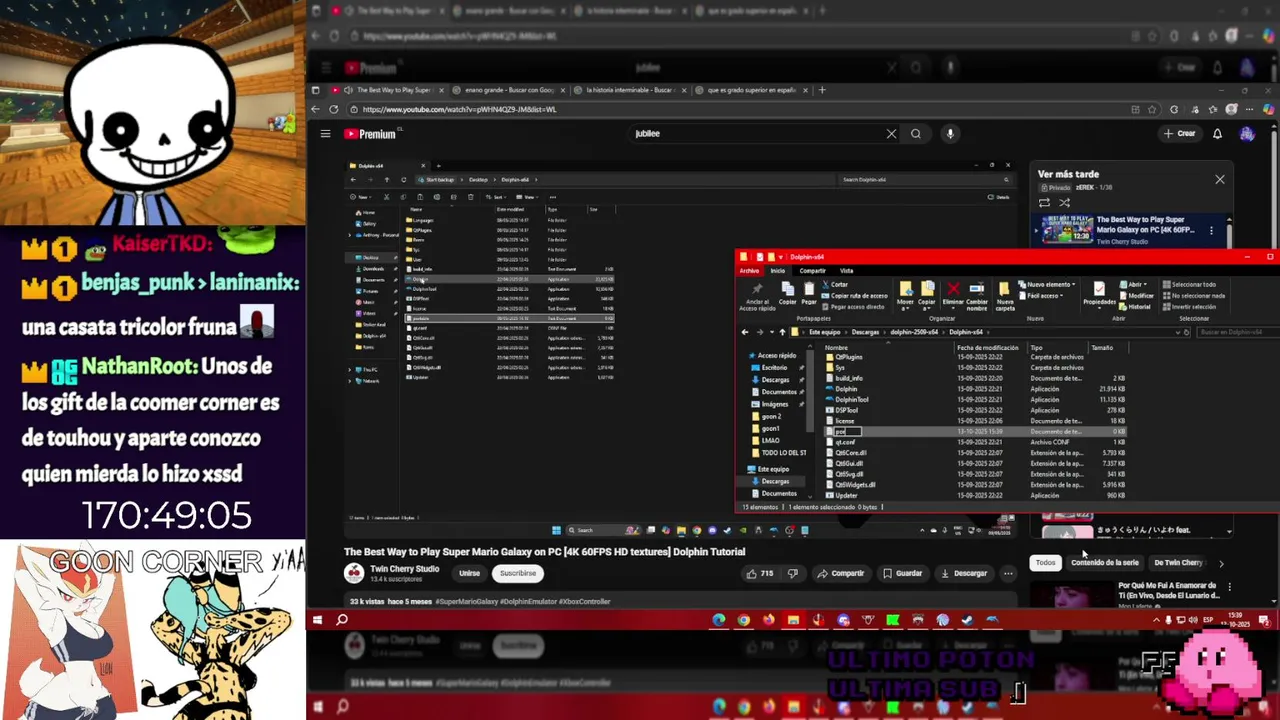Pin folder with Anclar al Acceso rápido

tap(757, 297)
